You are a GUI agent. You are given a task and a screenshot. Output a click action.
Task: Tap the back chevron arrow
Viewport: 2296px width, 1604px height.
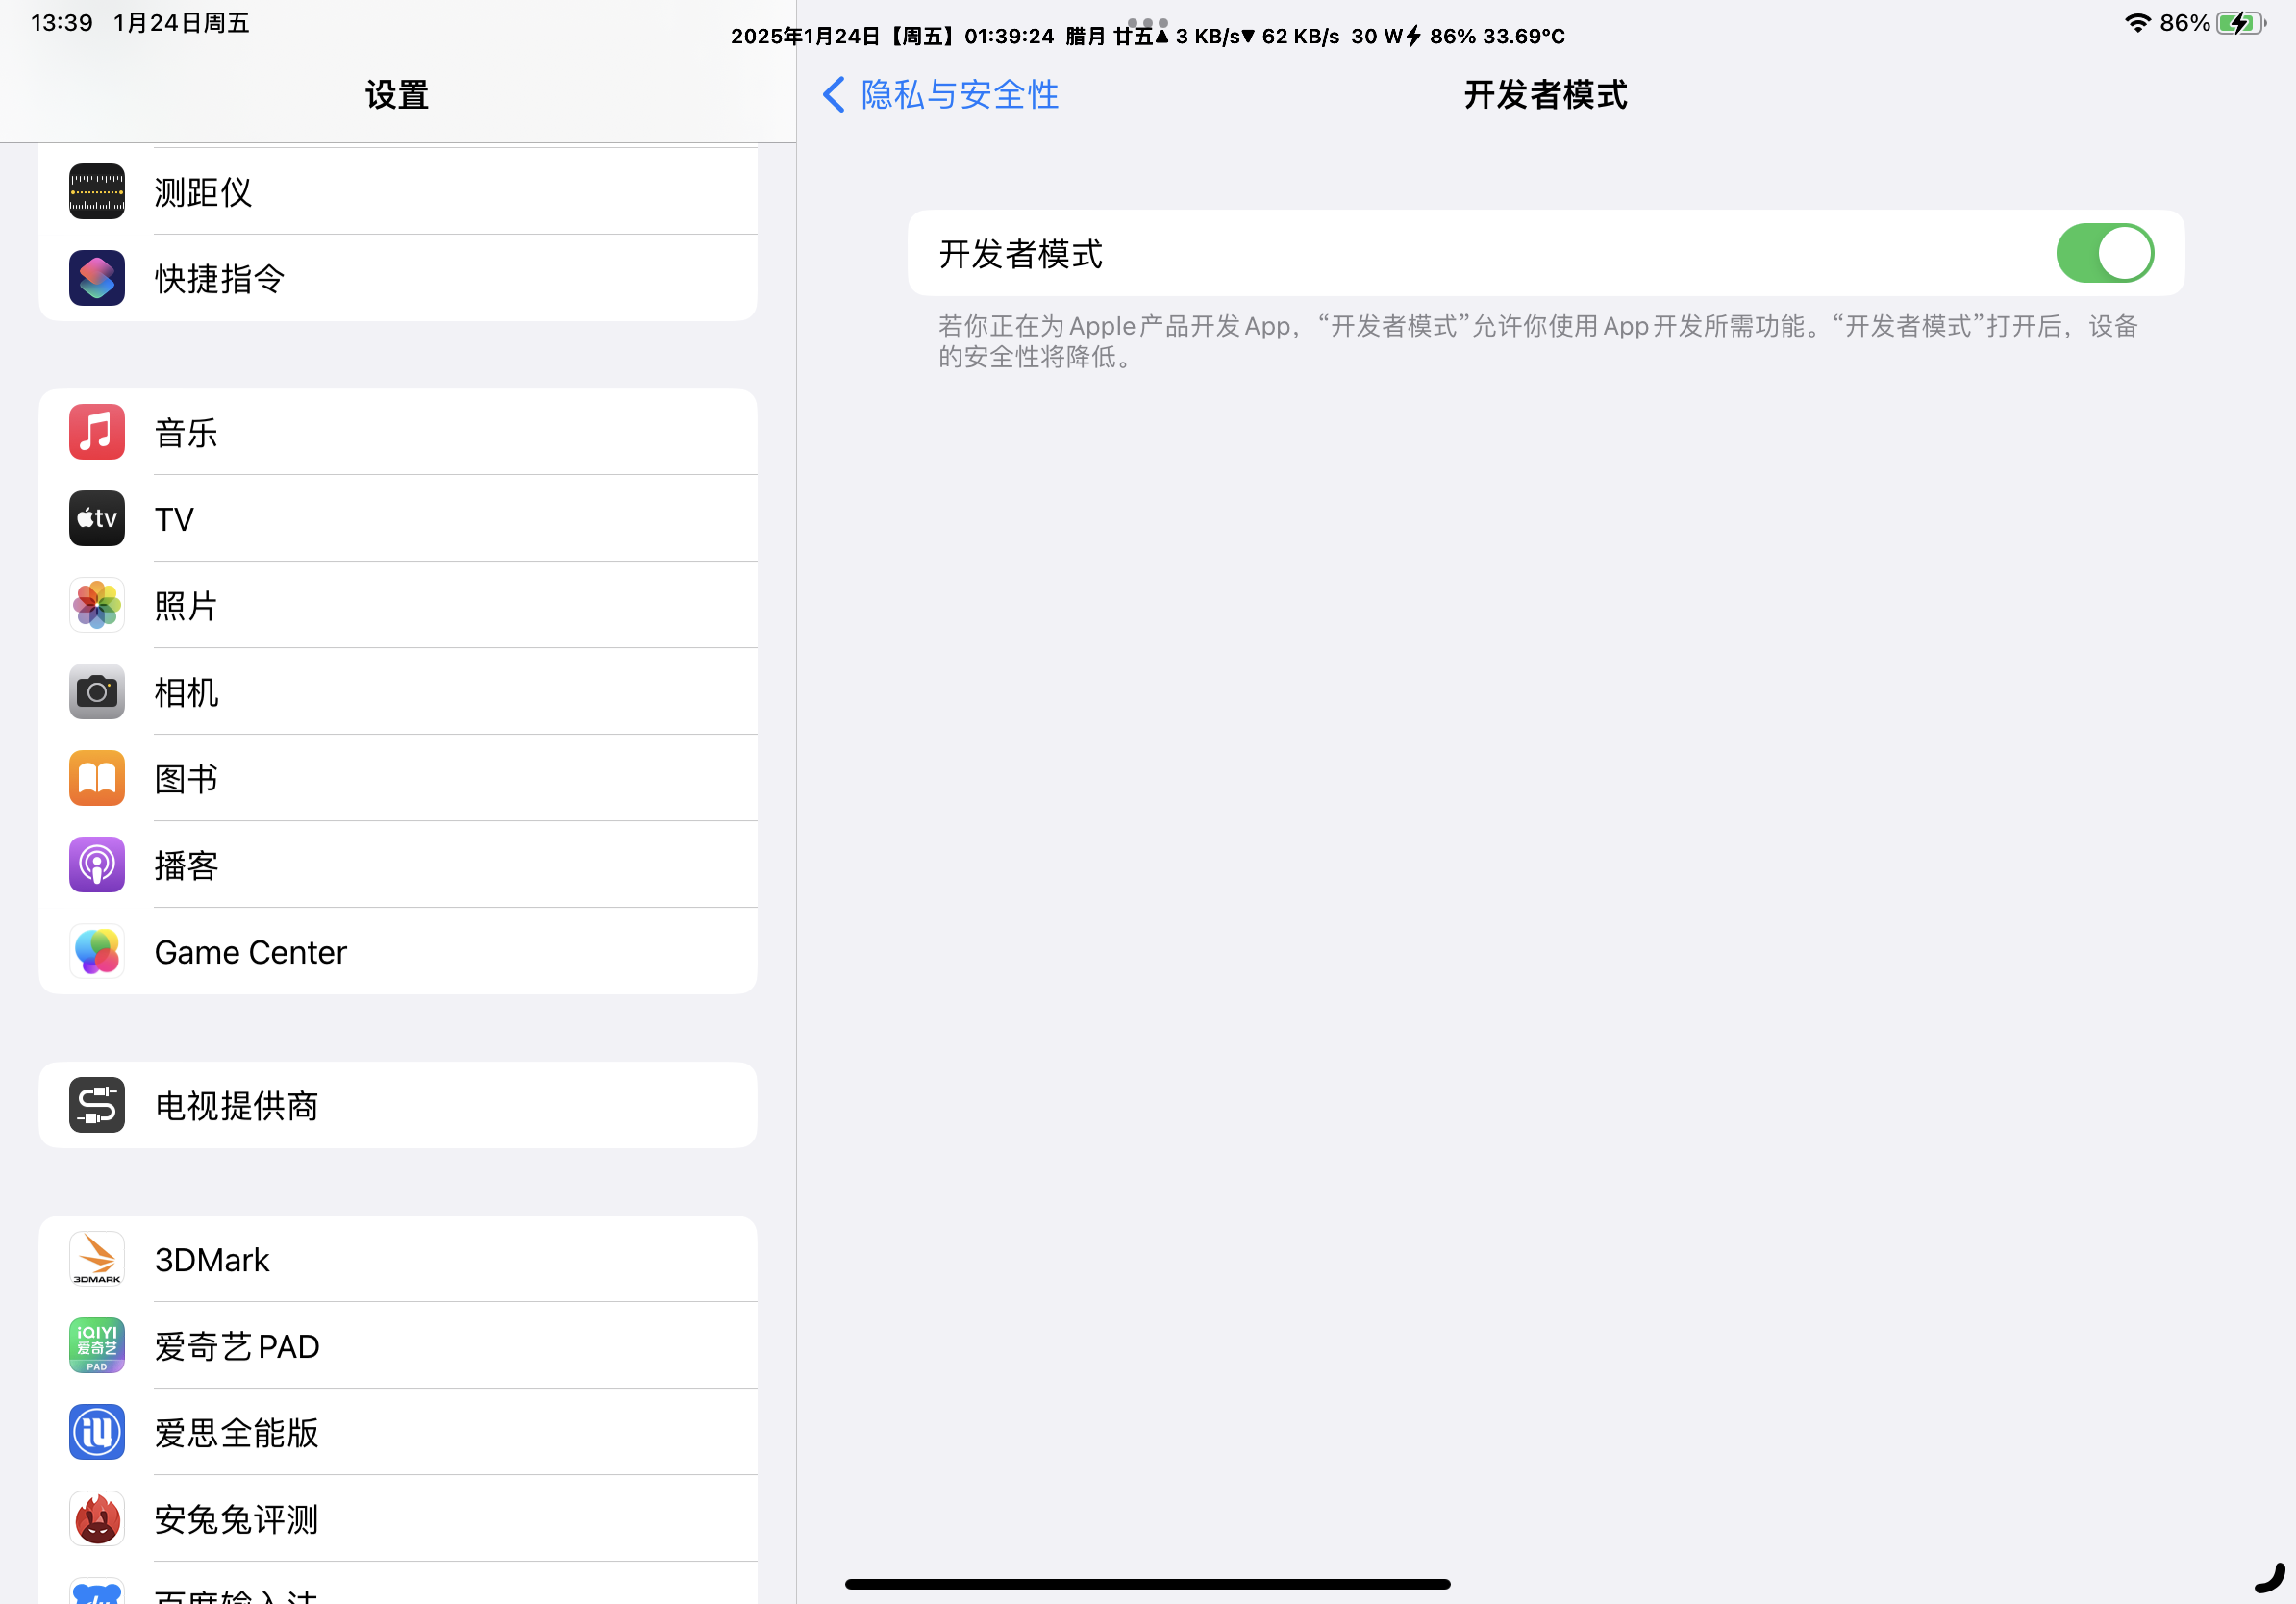click(833, 95)
